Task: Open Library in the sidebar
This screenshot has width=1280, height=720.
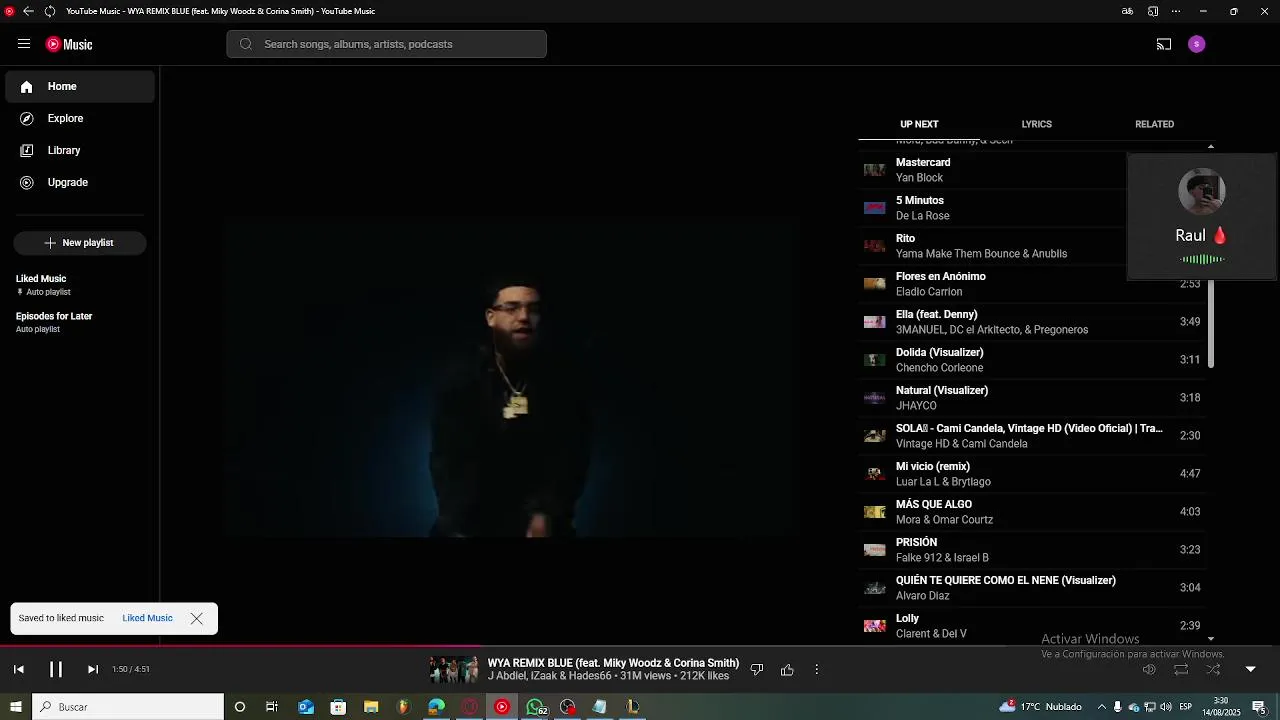Action: pyautogui.click(x=80, y=151)
